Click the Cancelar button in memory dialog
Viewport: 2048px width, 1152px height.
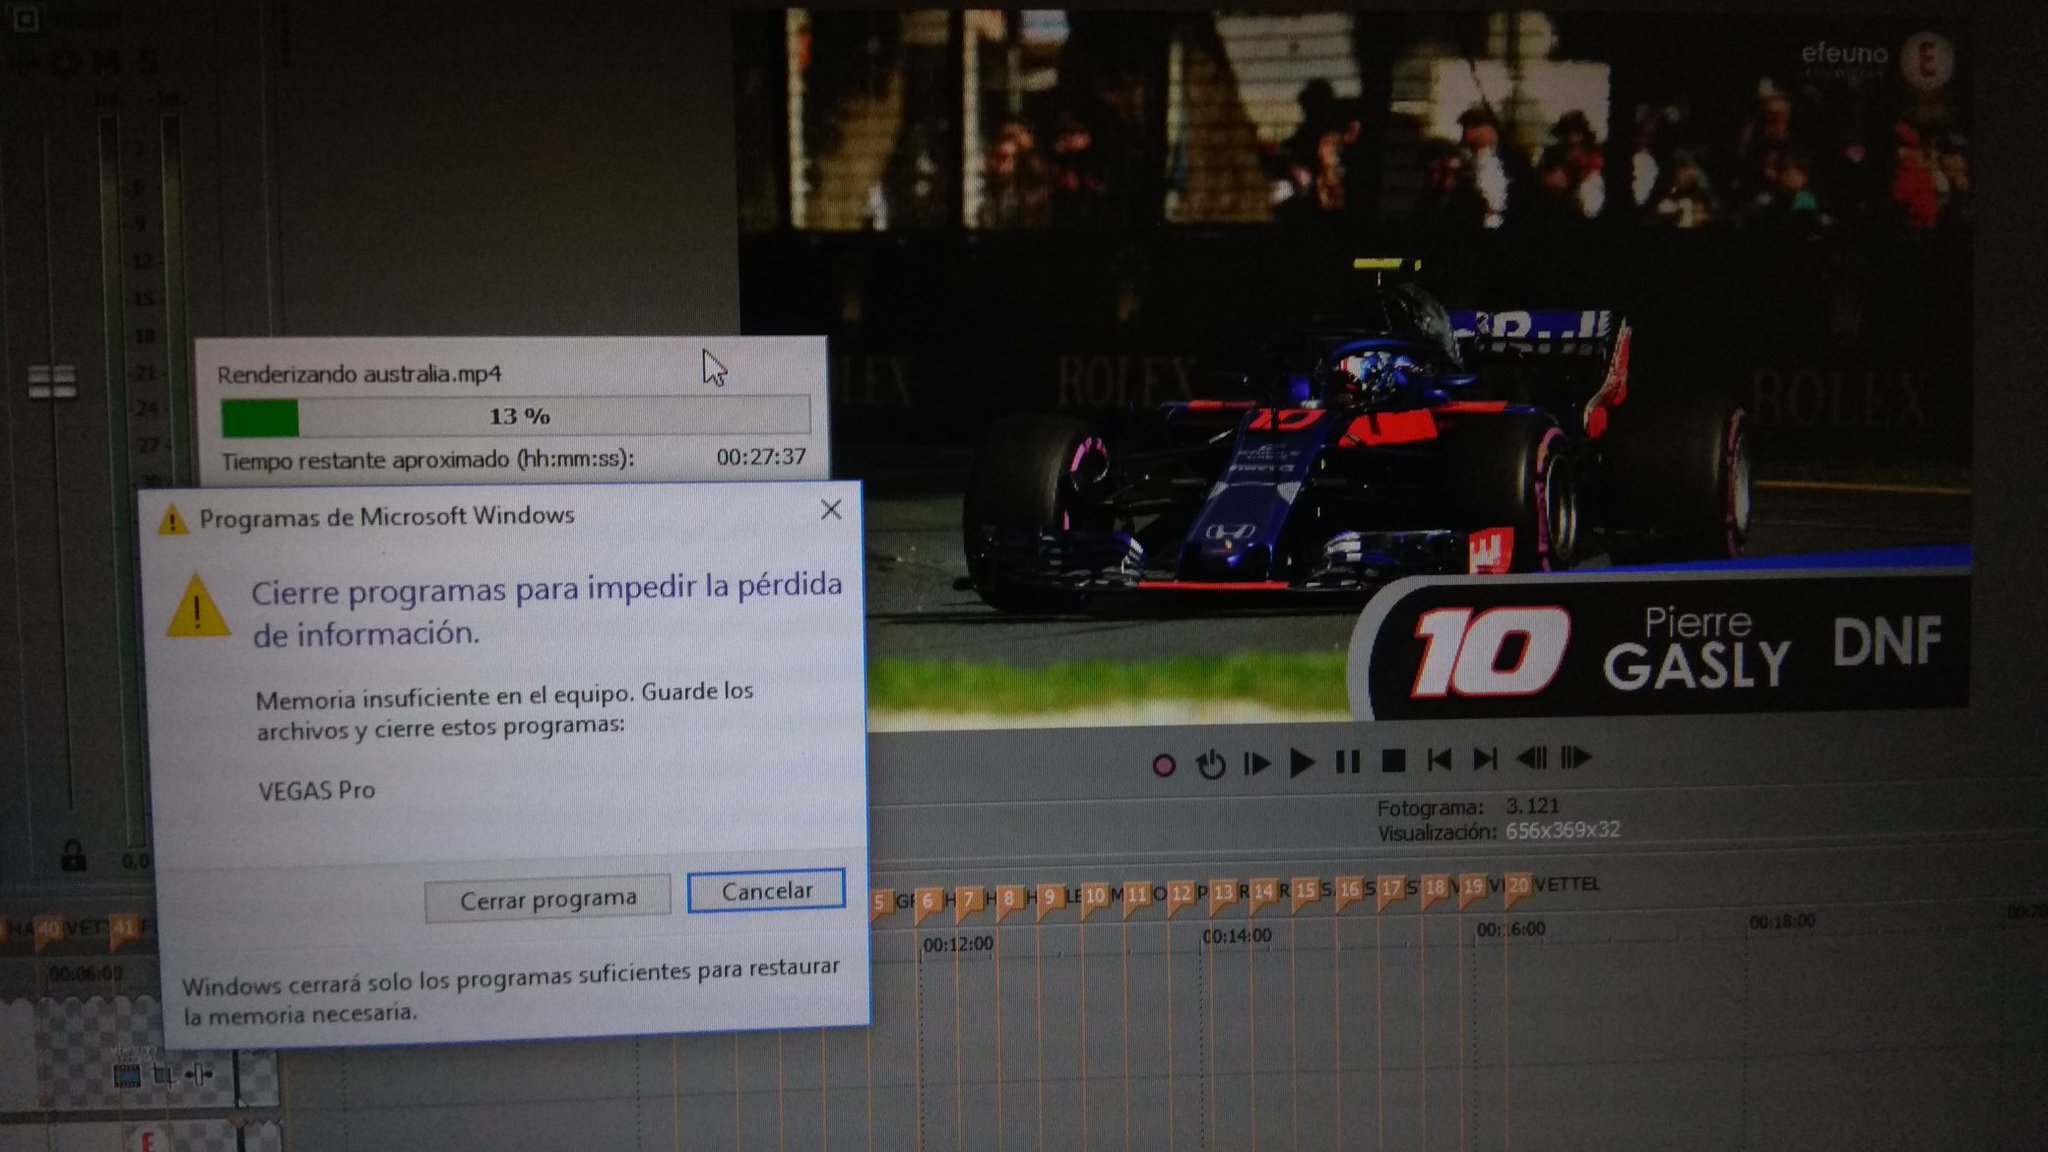coord(767,891)
